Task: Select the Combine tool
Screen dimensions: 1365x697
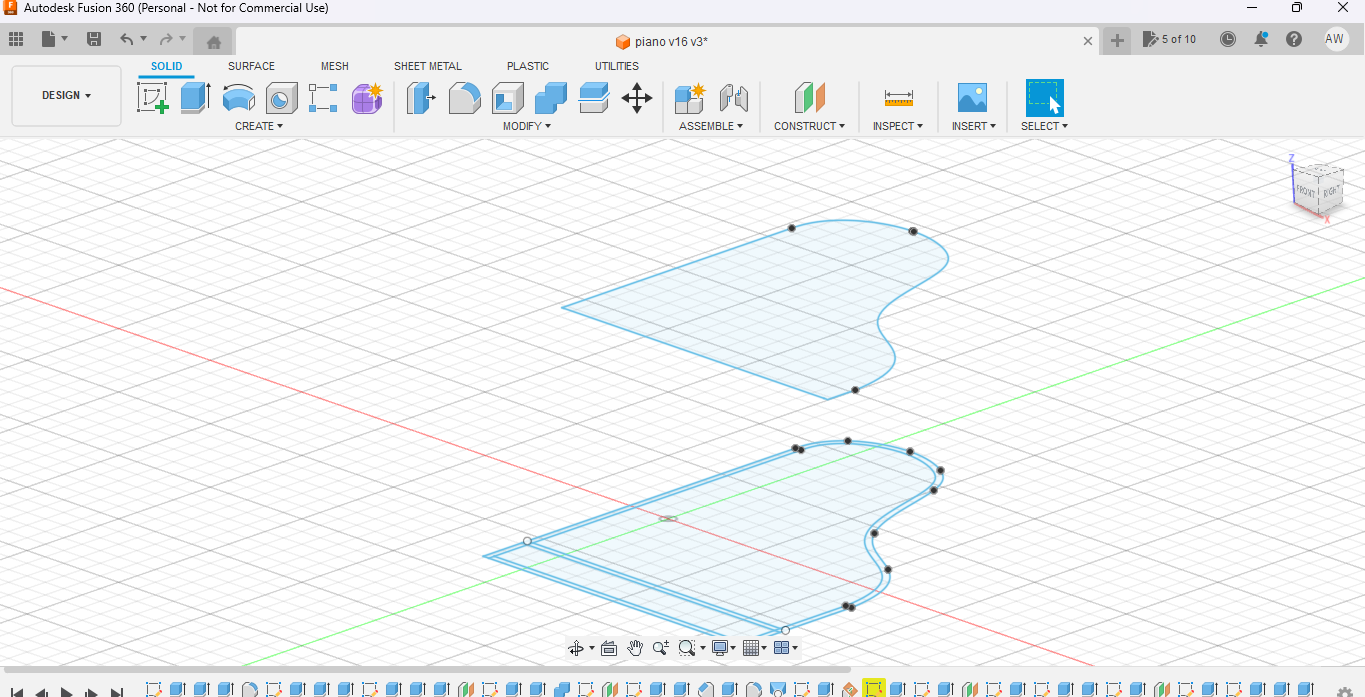Action: (x=550, y=98)
